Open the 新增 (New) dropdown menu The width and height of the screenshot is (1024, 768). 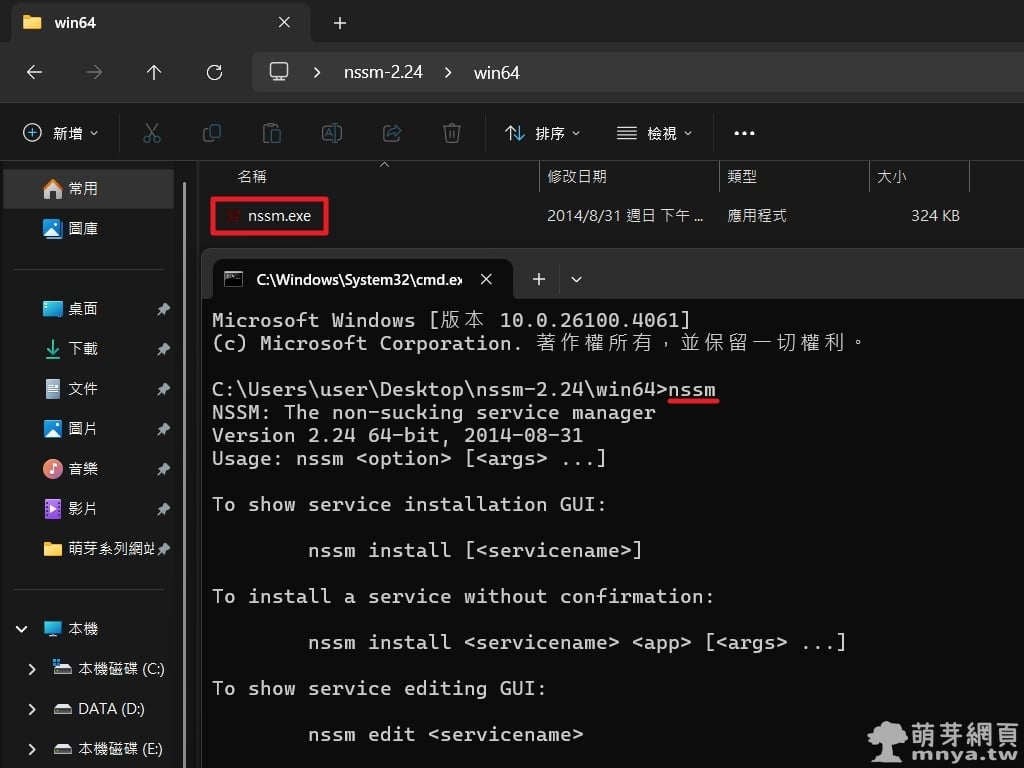[x=61, y=133]
